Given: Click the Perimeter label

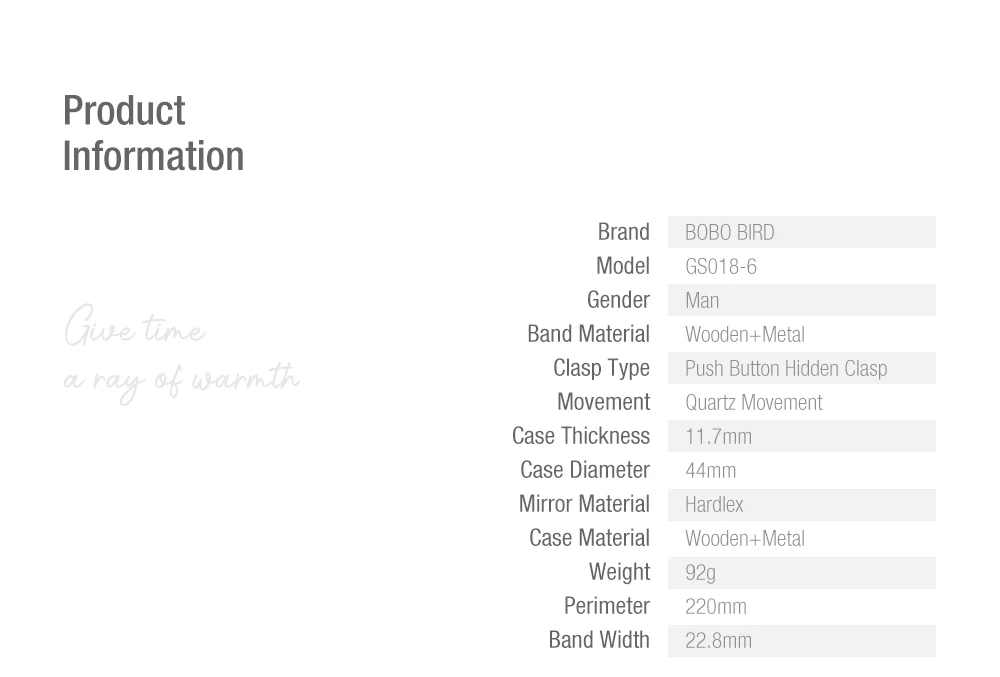Looking at the screenshot, I should pyautogui.click(x=607, y=606).
